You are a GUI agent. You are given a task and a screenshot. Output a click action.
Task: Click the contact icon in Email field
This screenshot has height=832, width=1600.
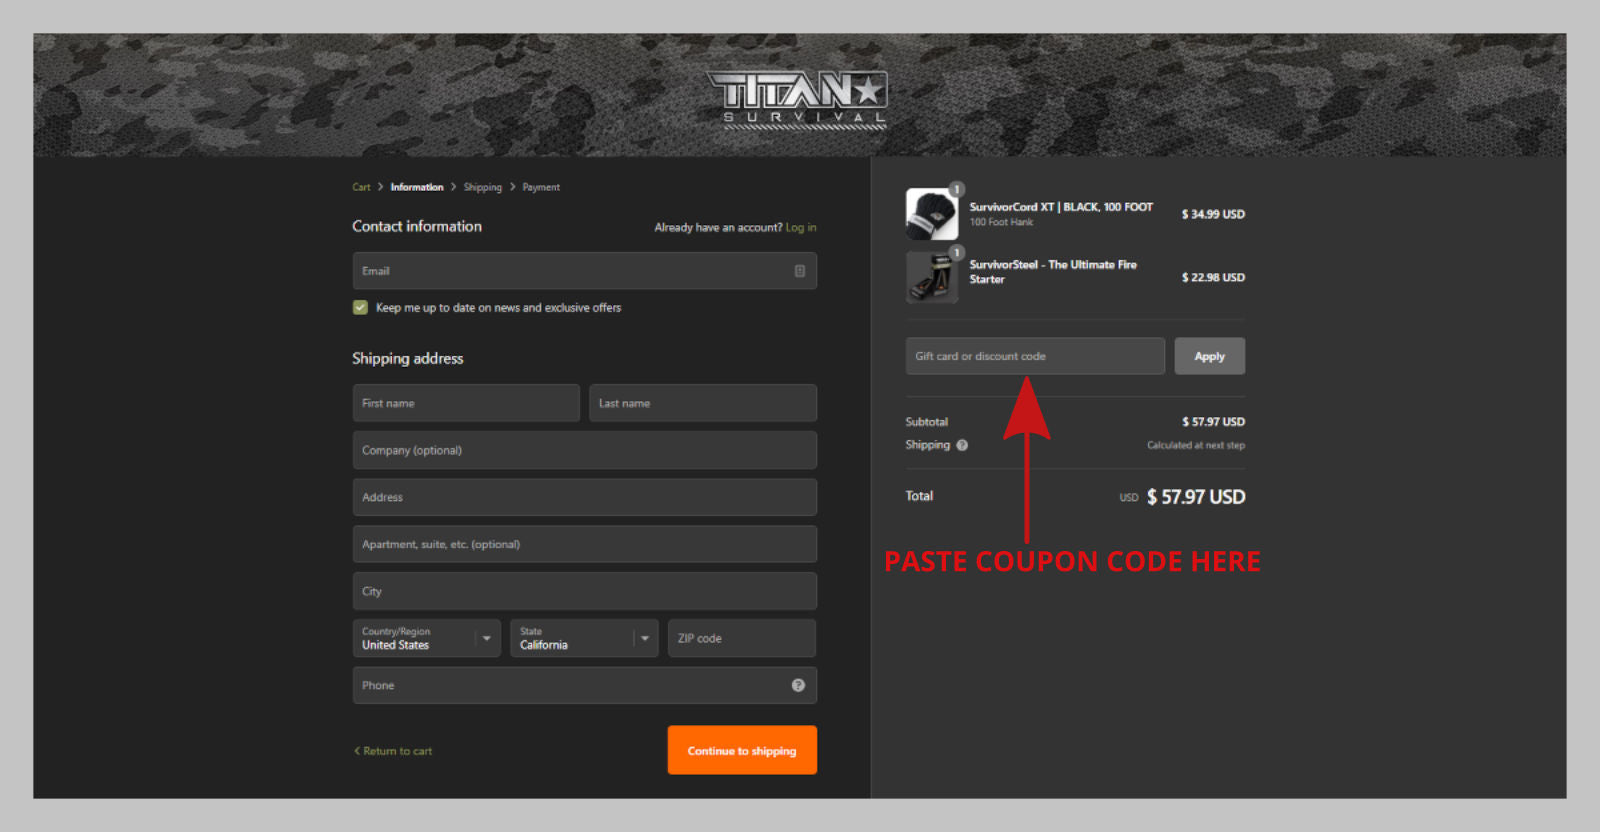[799, 271]
